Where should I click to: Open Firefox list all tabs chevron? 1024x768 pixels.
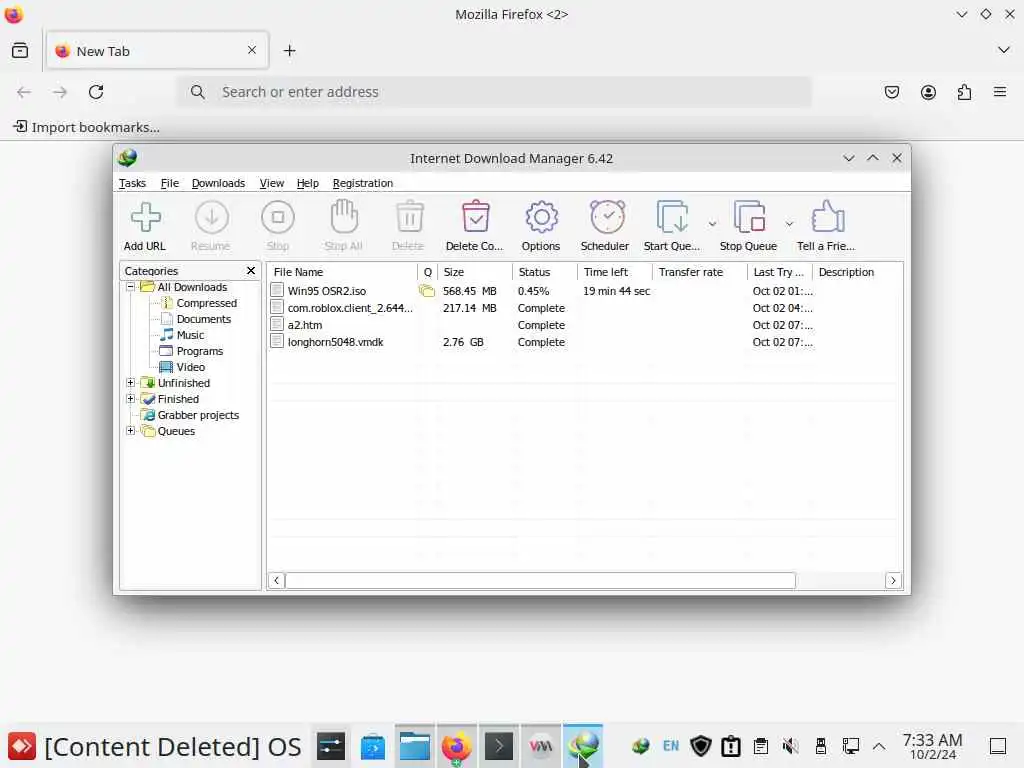tap(1004, 50)
